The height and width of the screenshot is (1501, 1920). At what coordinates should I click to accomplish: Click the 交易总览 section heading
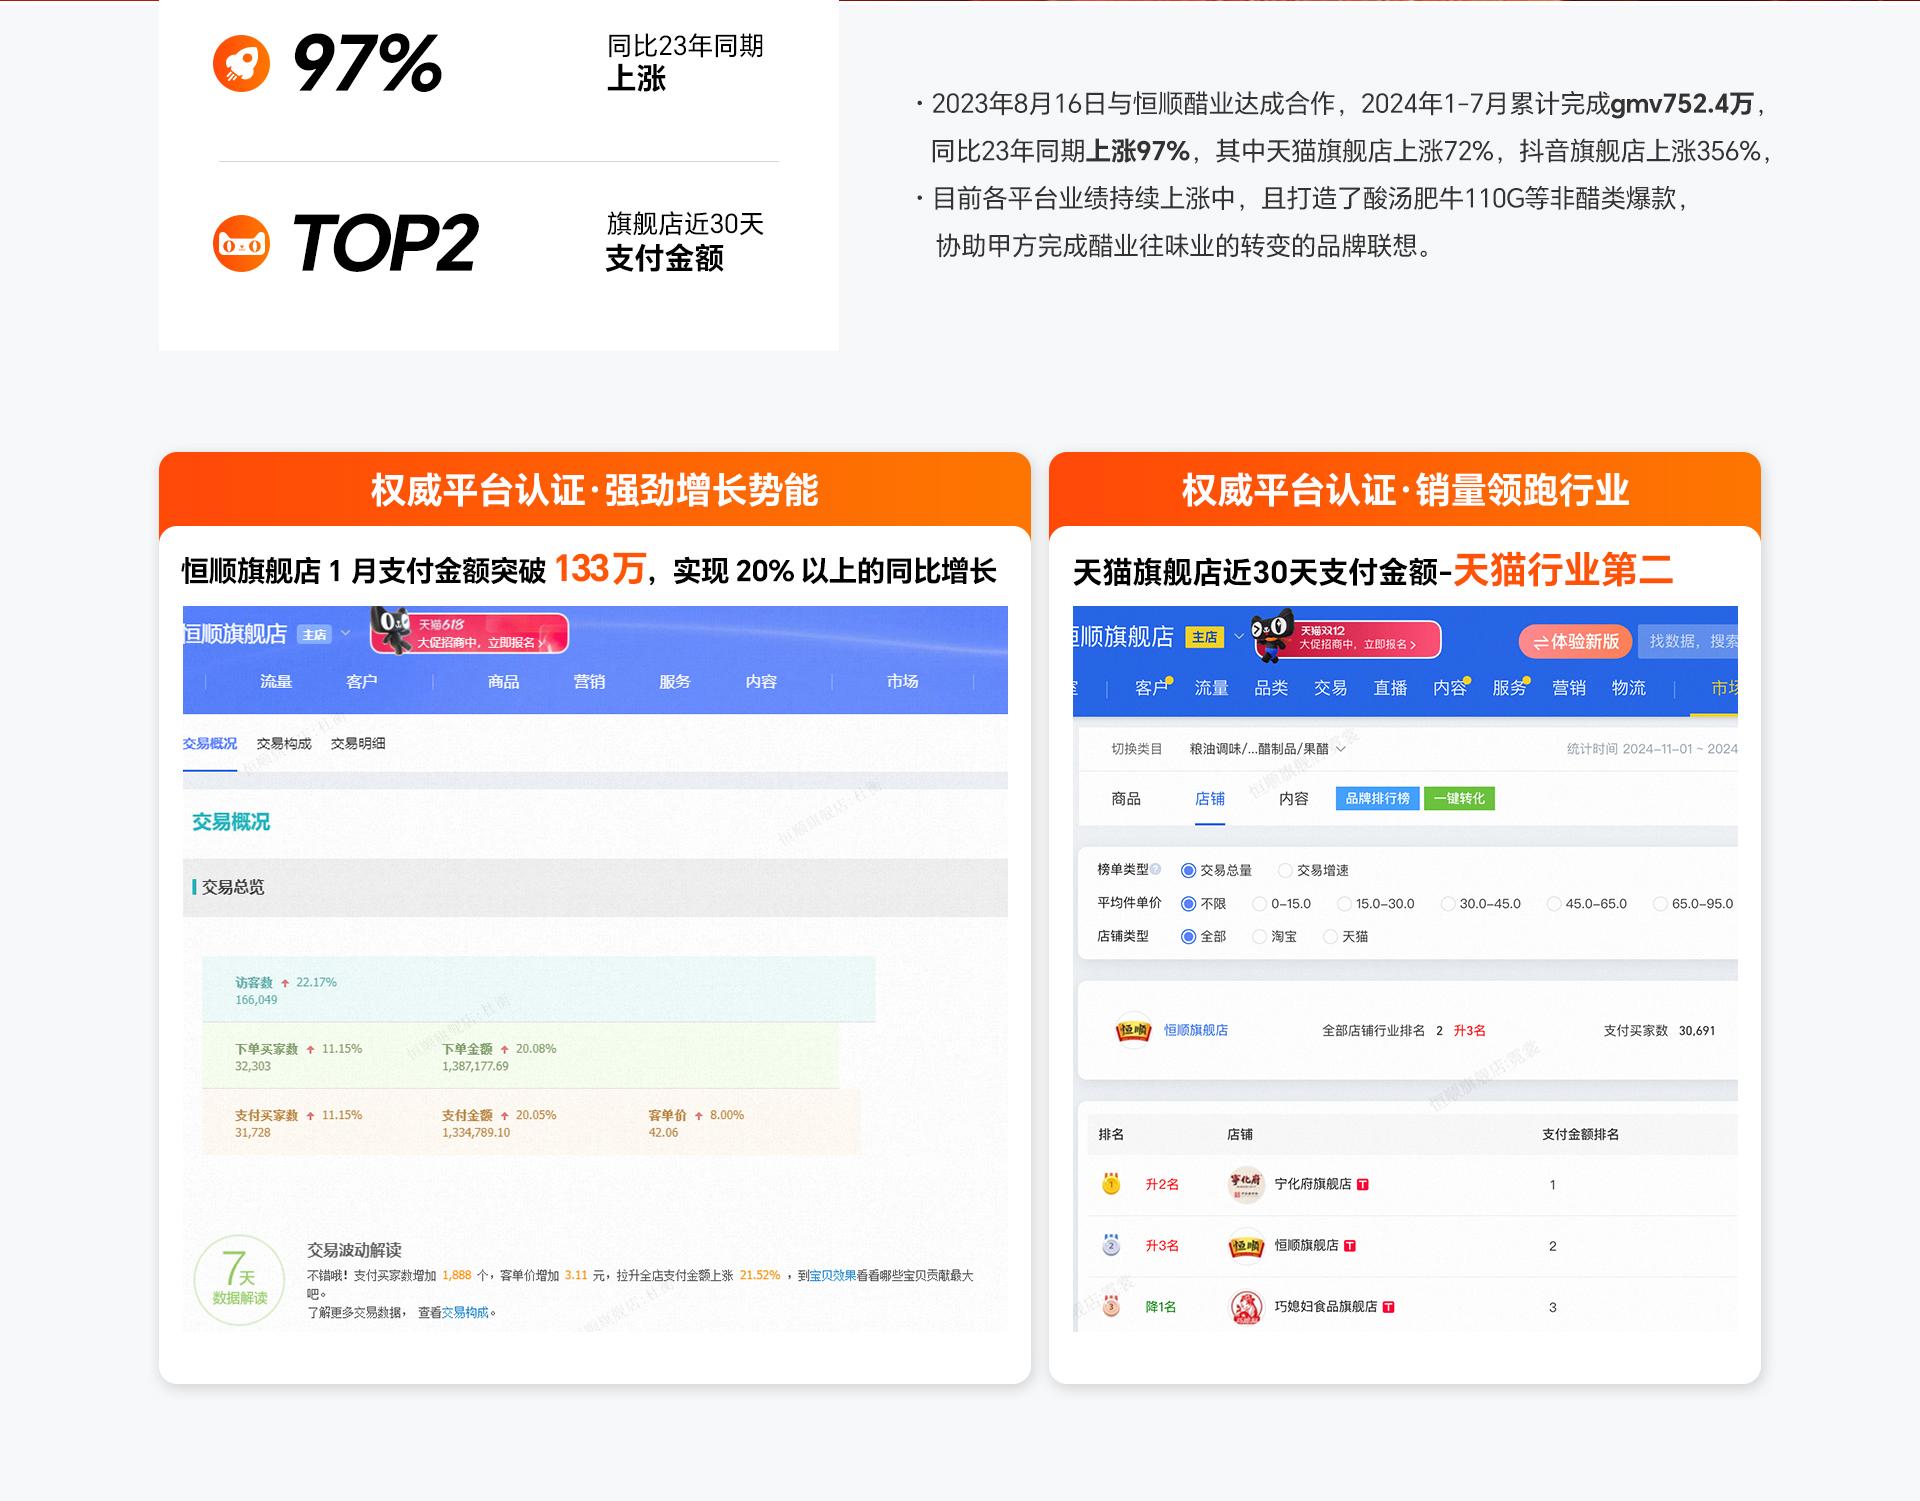point(233,887)
